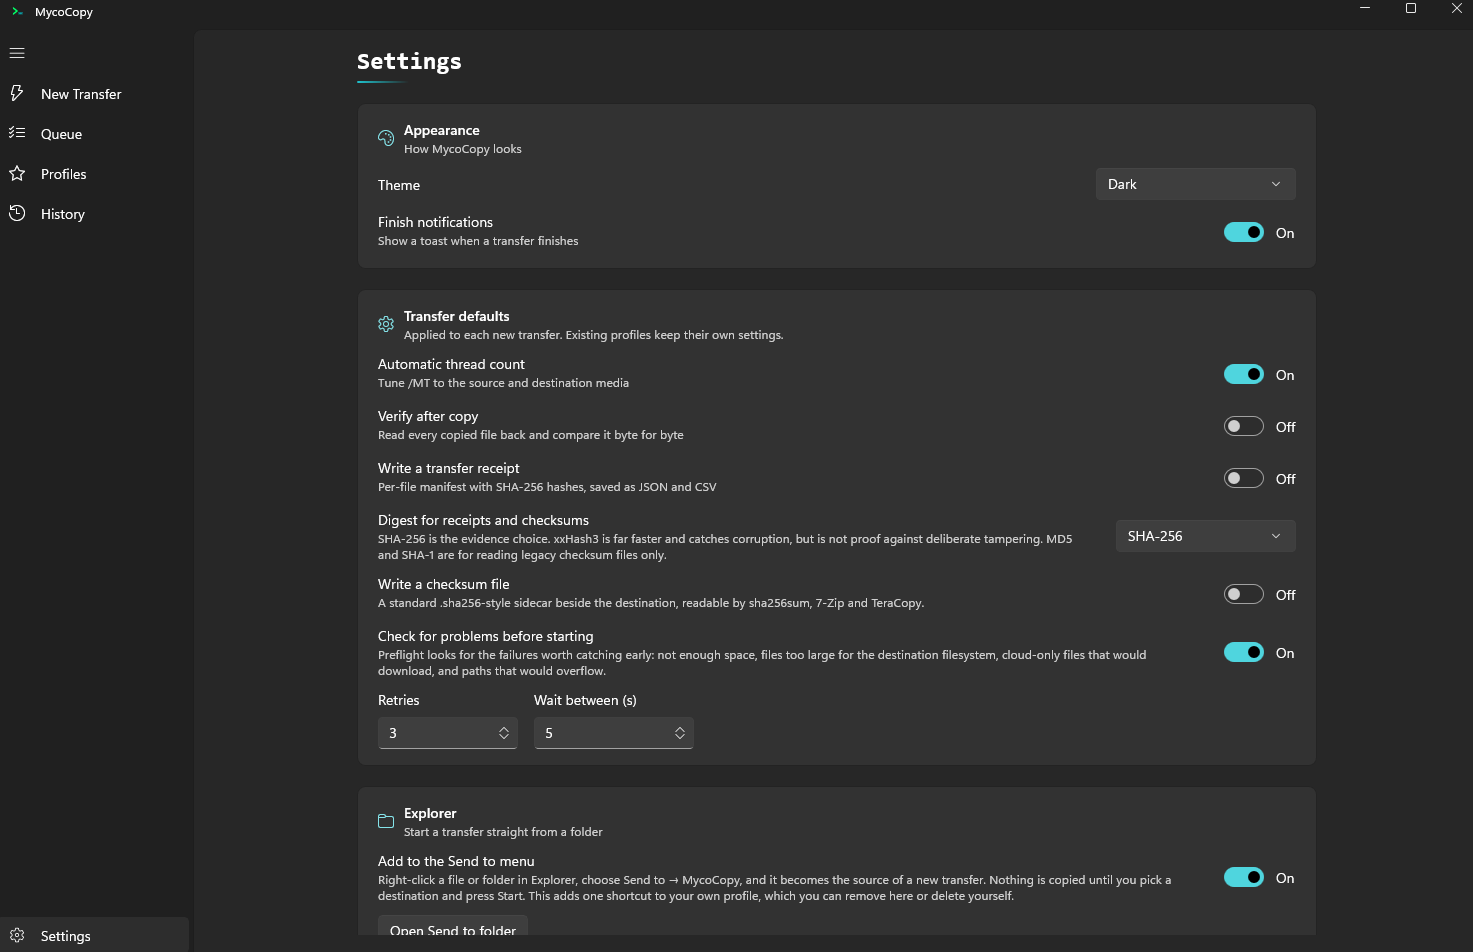
Task: Open the SHA-256 digest dropdown
Action: coord(1206,536)
